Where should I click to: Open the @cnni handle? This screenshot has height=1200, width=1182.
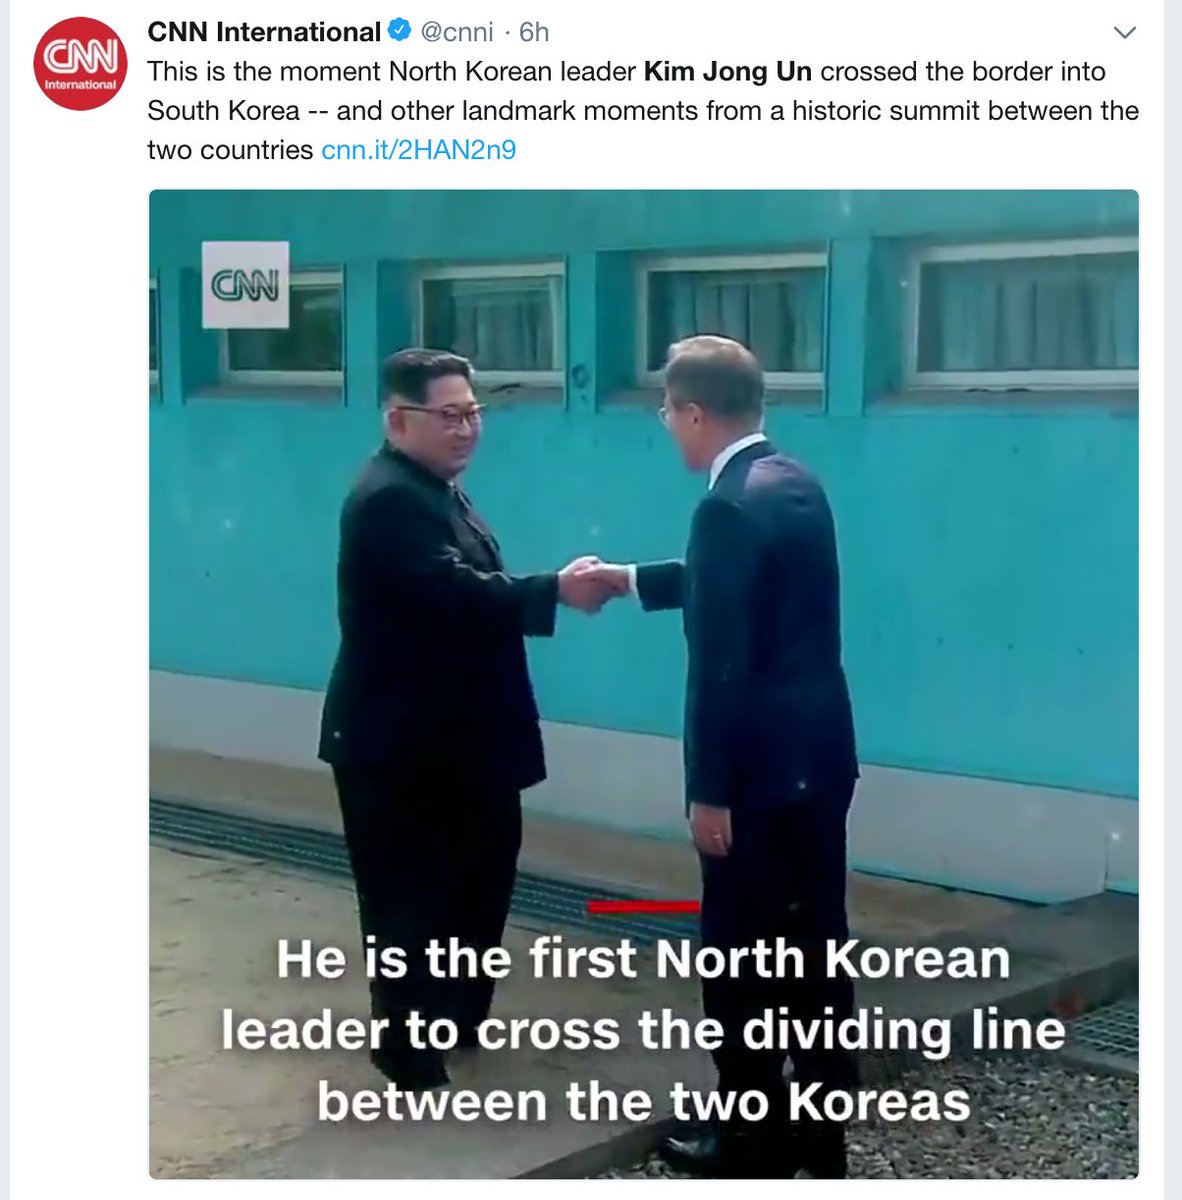point(456,32)
